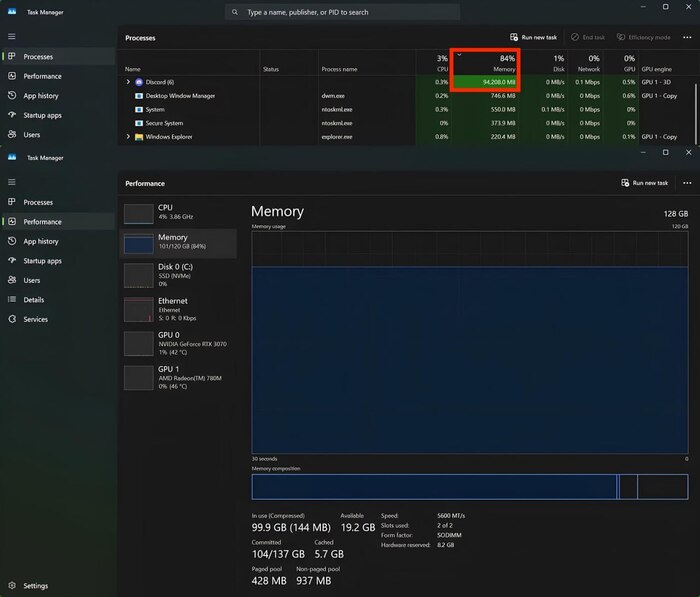Open Details page in lower Task Manager sidebar
The width and height of the screenshot is (700, 597).
pyautogui.click(x=33, y=300)
